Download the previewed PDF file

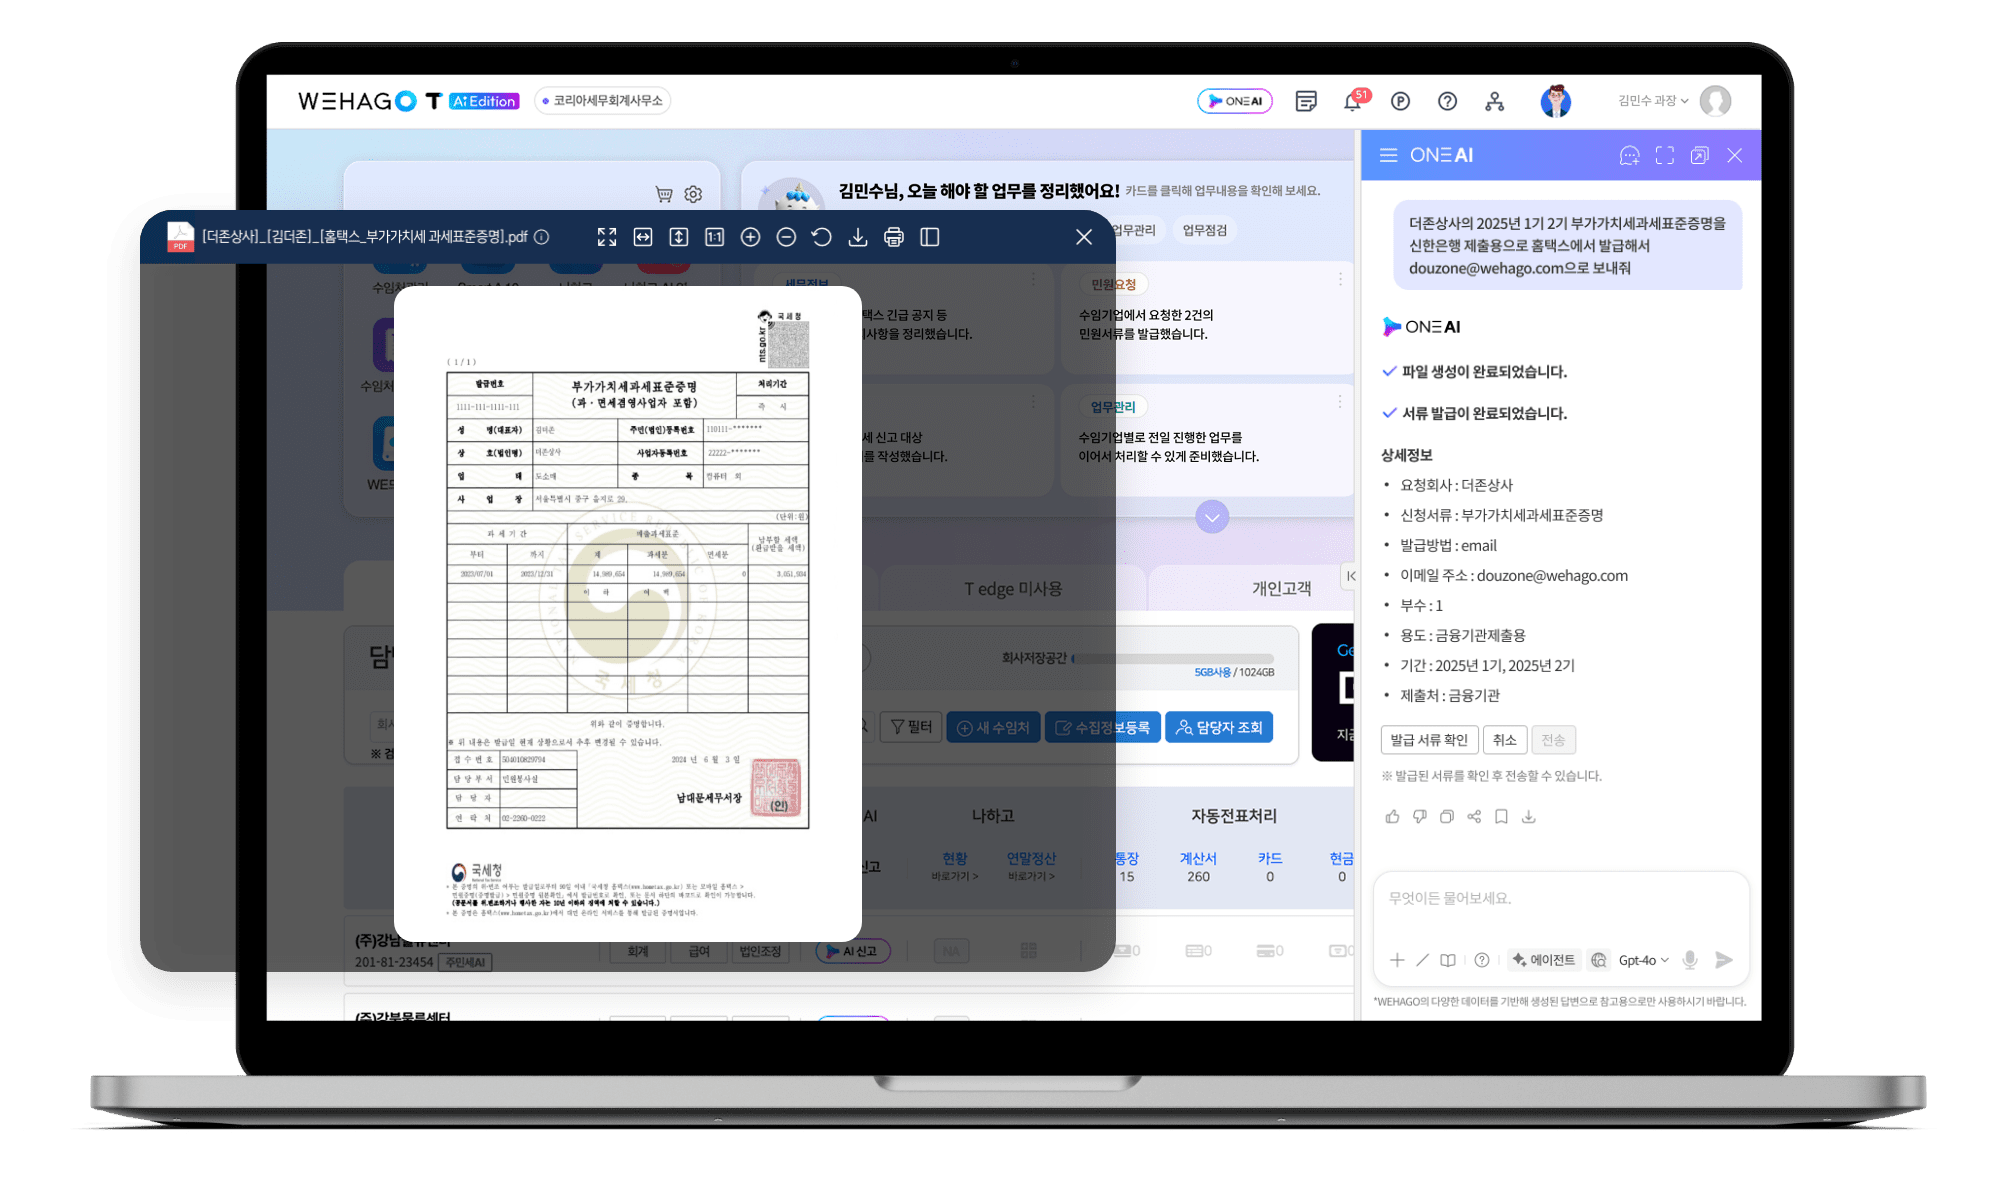[857, 237]
